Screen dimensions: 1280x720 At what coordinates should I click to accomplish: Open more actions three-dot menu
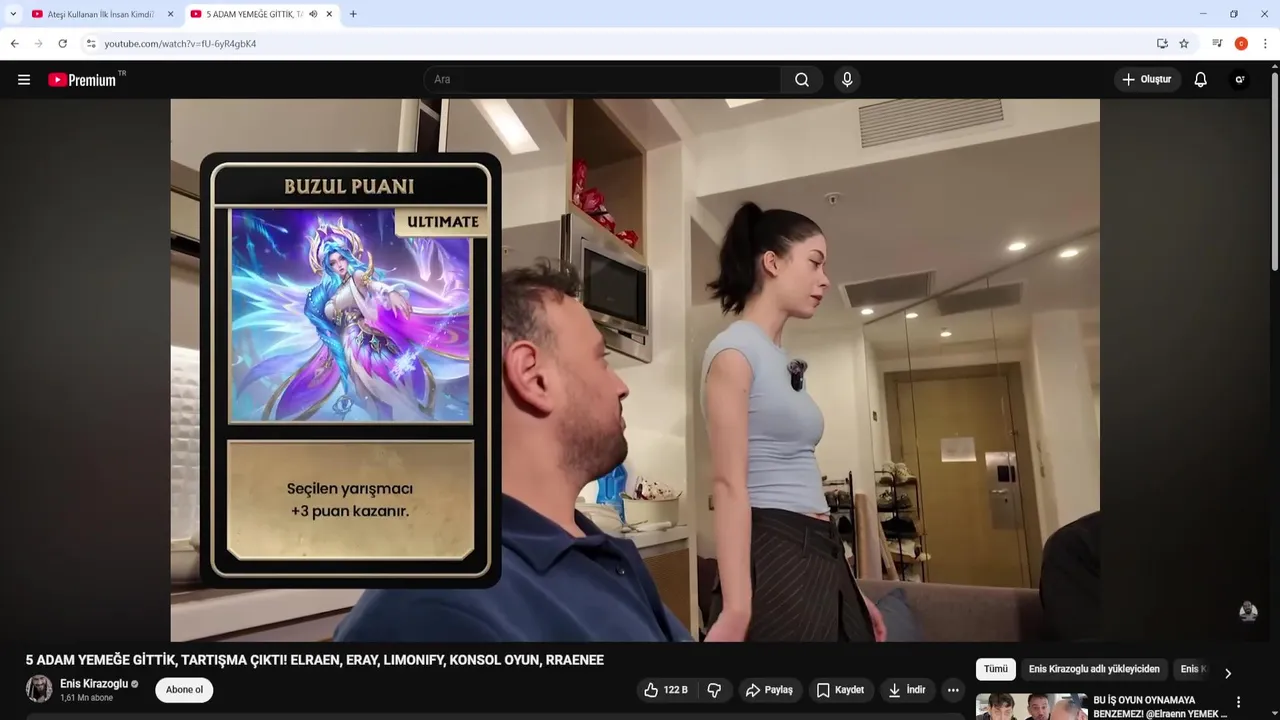tap(953, 690)
